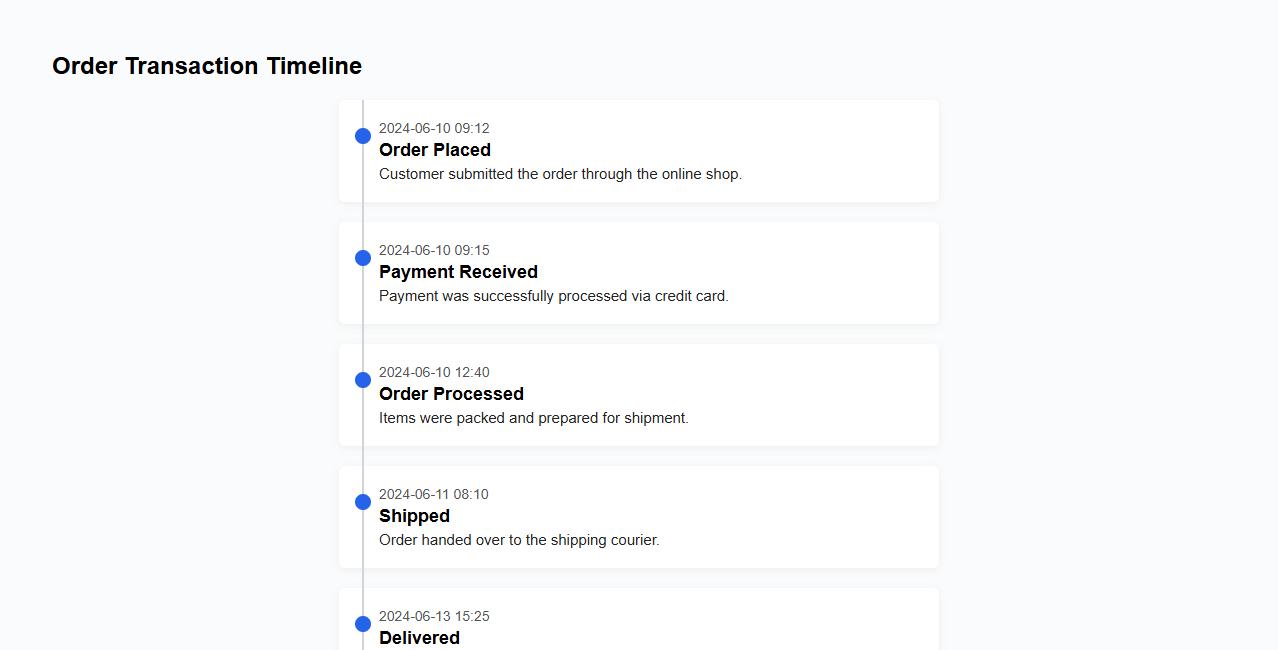Click the 2024-06-13 15:25 timestamp

pyautogui.click(x=434, y=616)
